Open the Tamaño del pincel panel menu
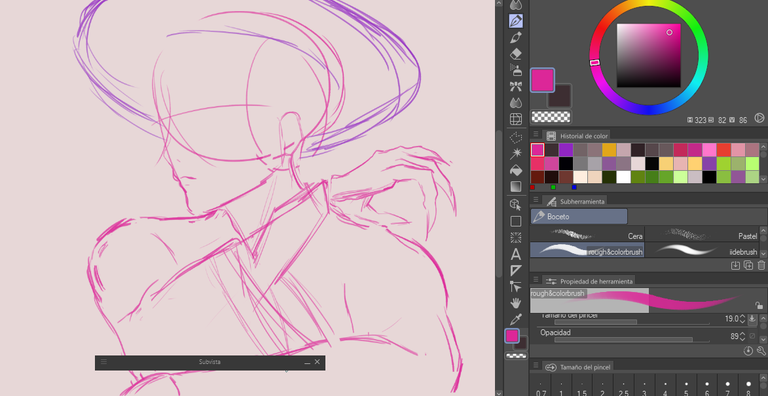Viewport: 768px width, 396px height. point(536,365)
